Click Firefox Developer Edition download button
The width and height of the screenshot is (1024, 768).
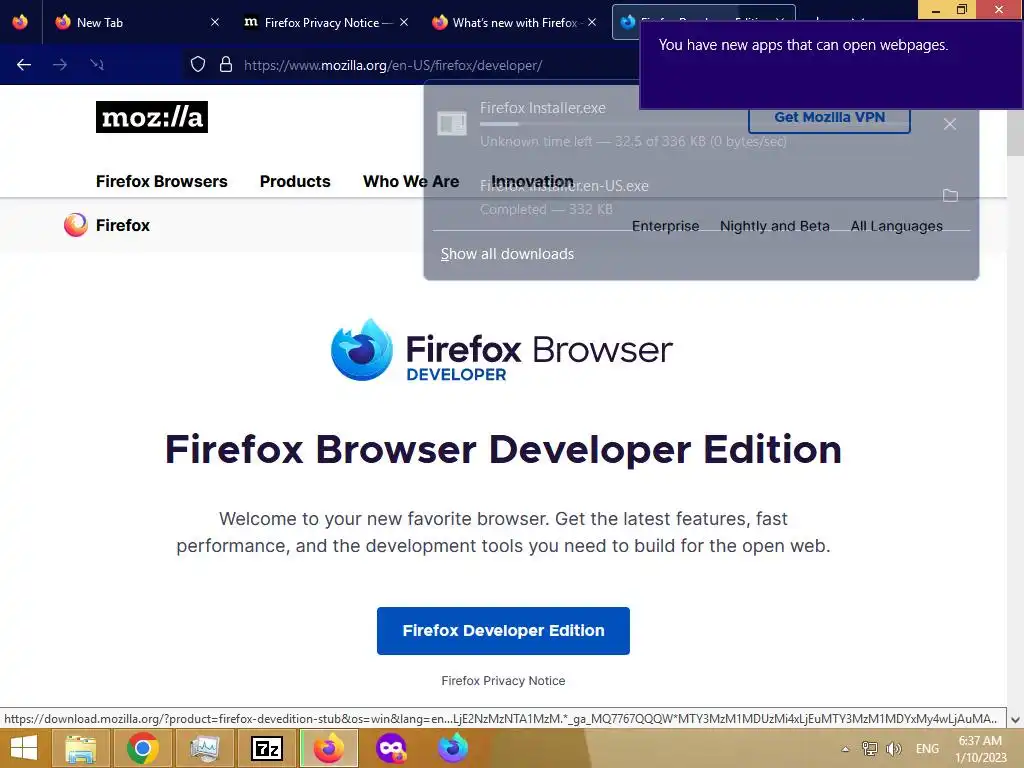504,631
